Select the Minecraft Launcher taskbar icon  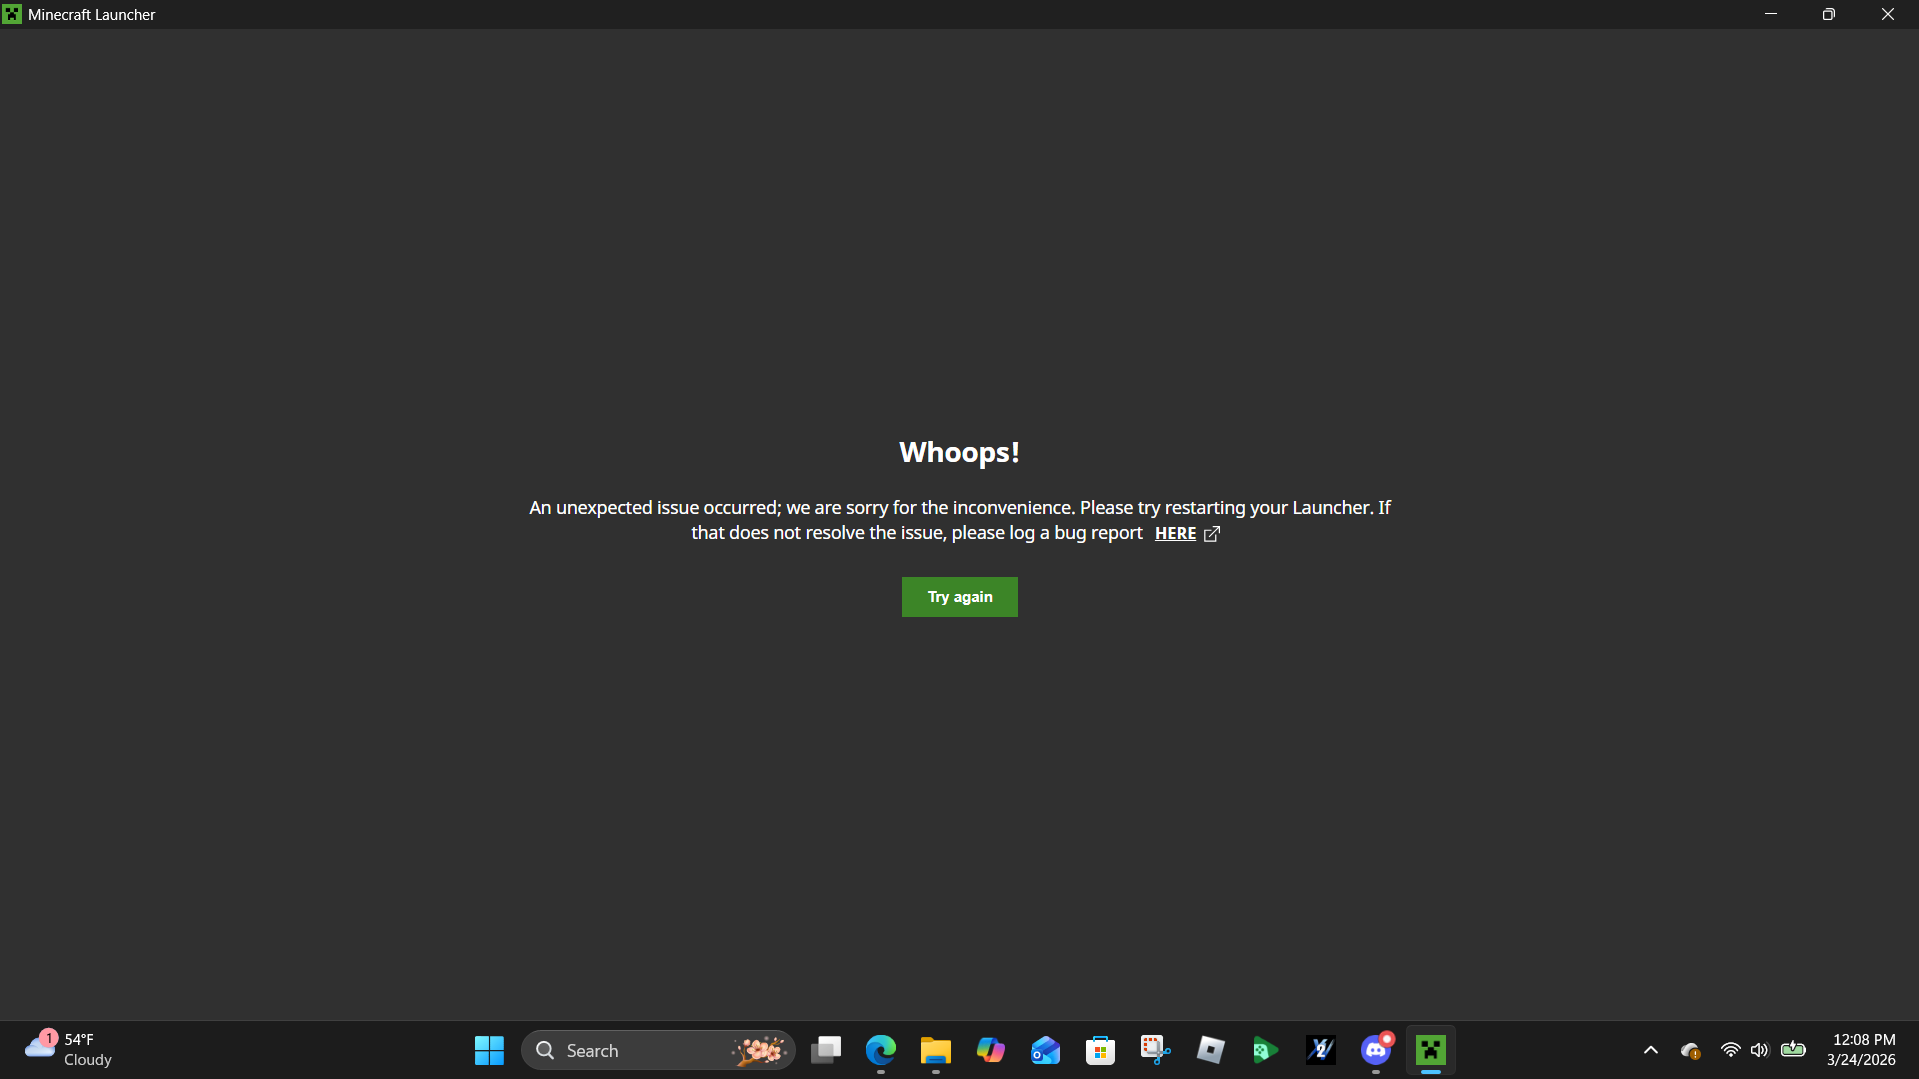point(1431,1050)
